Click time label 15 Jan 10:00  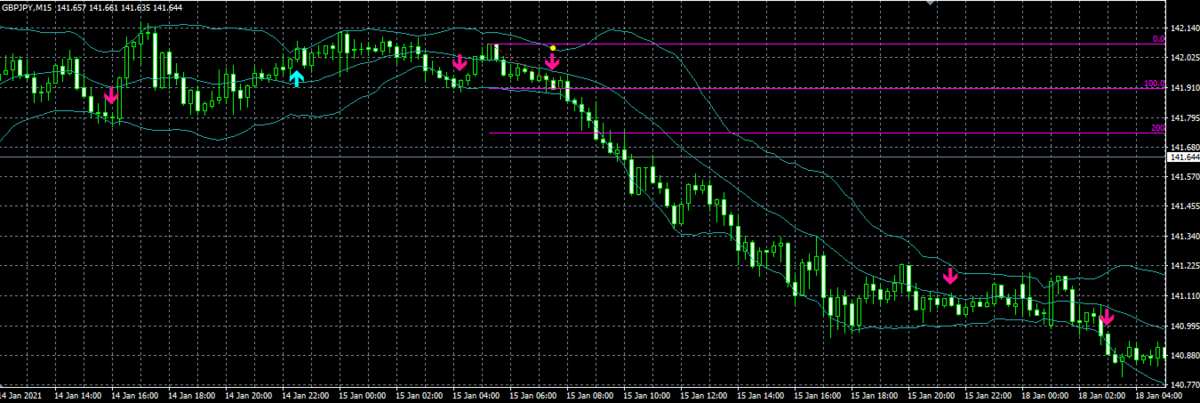coord(648,396)
